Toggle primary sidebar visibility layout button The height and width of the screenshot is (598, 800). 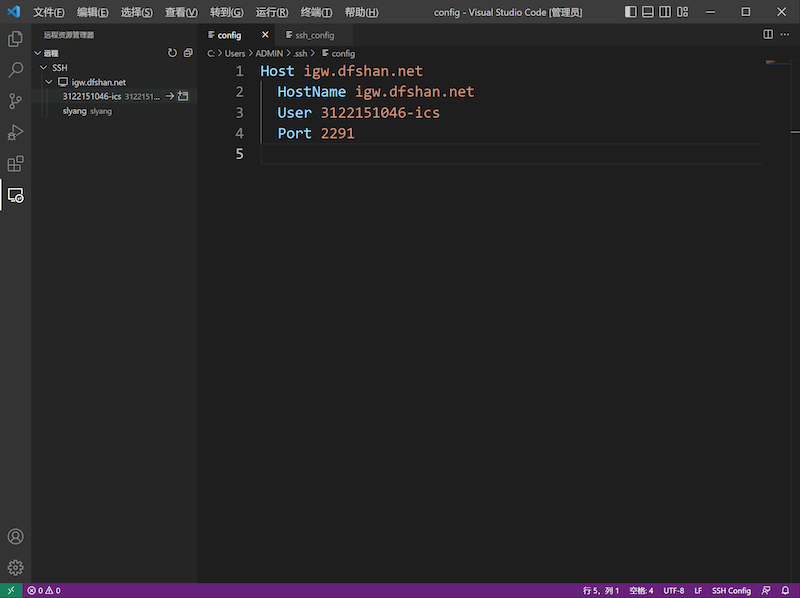pos(630,12)
